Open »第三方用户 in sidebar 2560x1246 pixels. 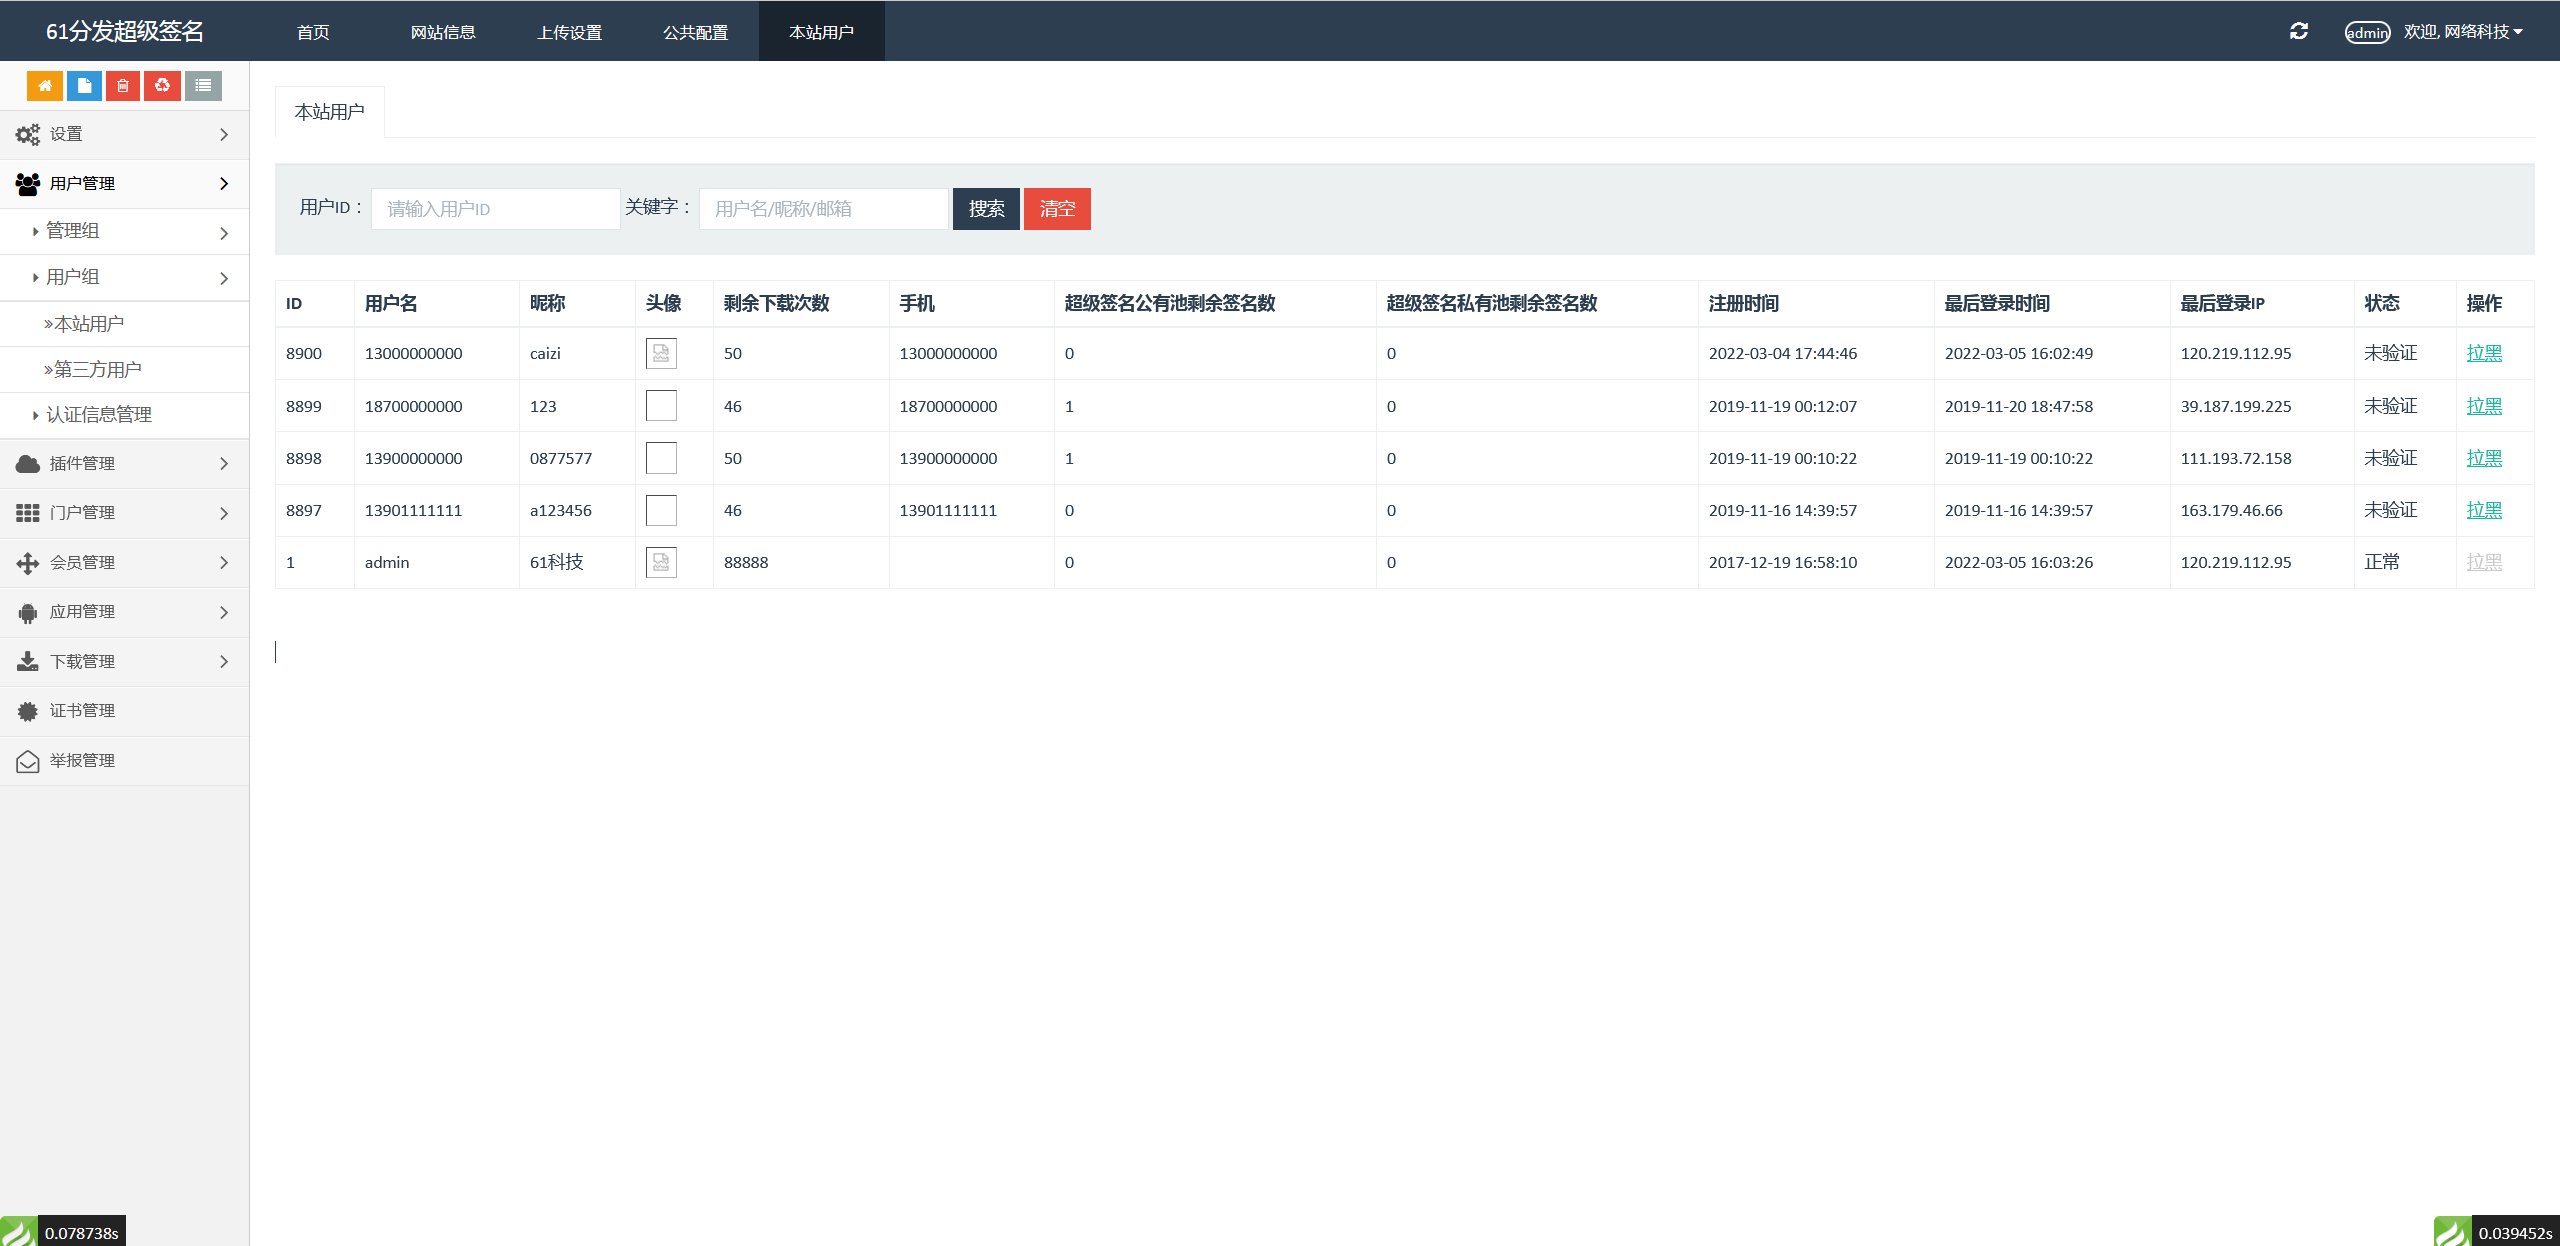pyautogui.click(x=124, y=370)
